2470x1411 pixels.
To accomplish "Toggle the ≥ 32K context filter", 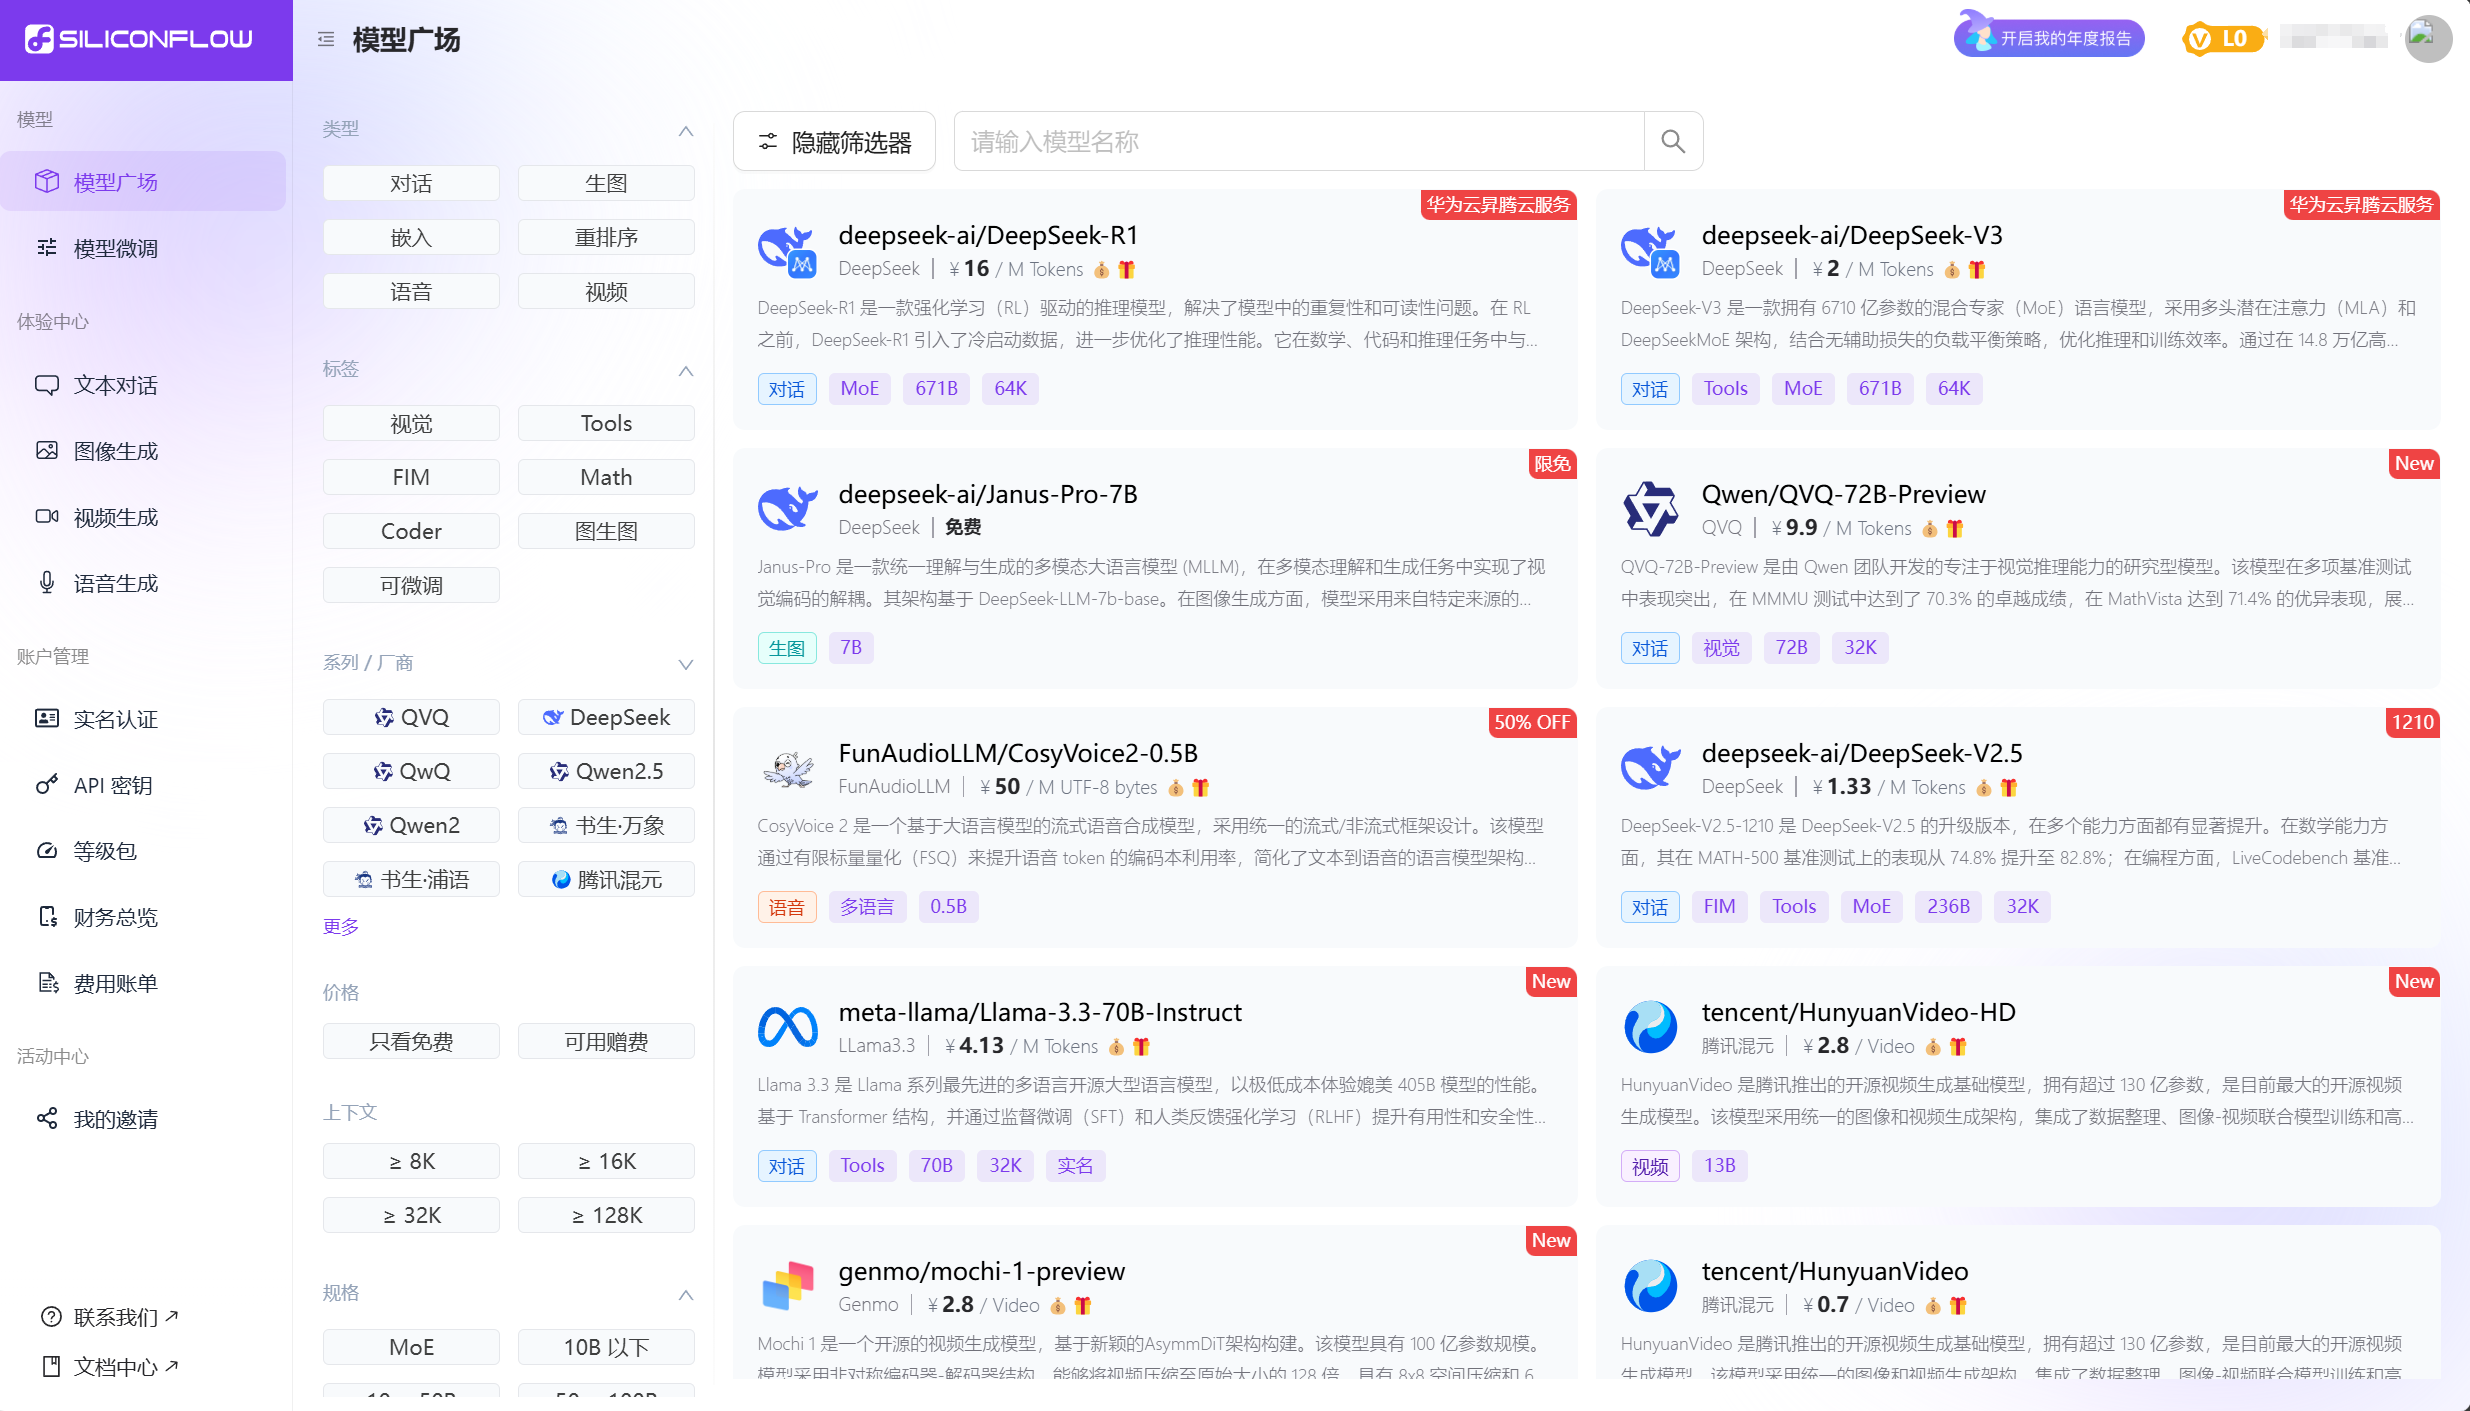I will [411, 1215].
